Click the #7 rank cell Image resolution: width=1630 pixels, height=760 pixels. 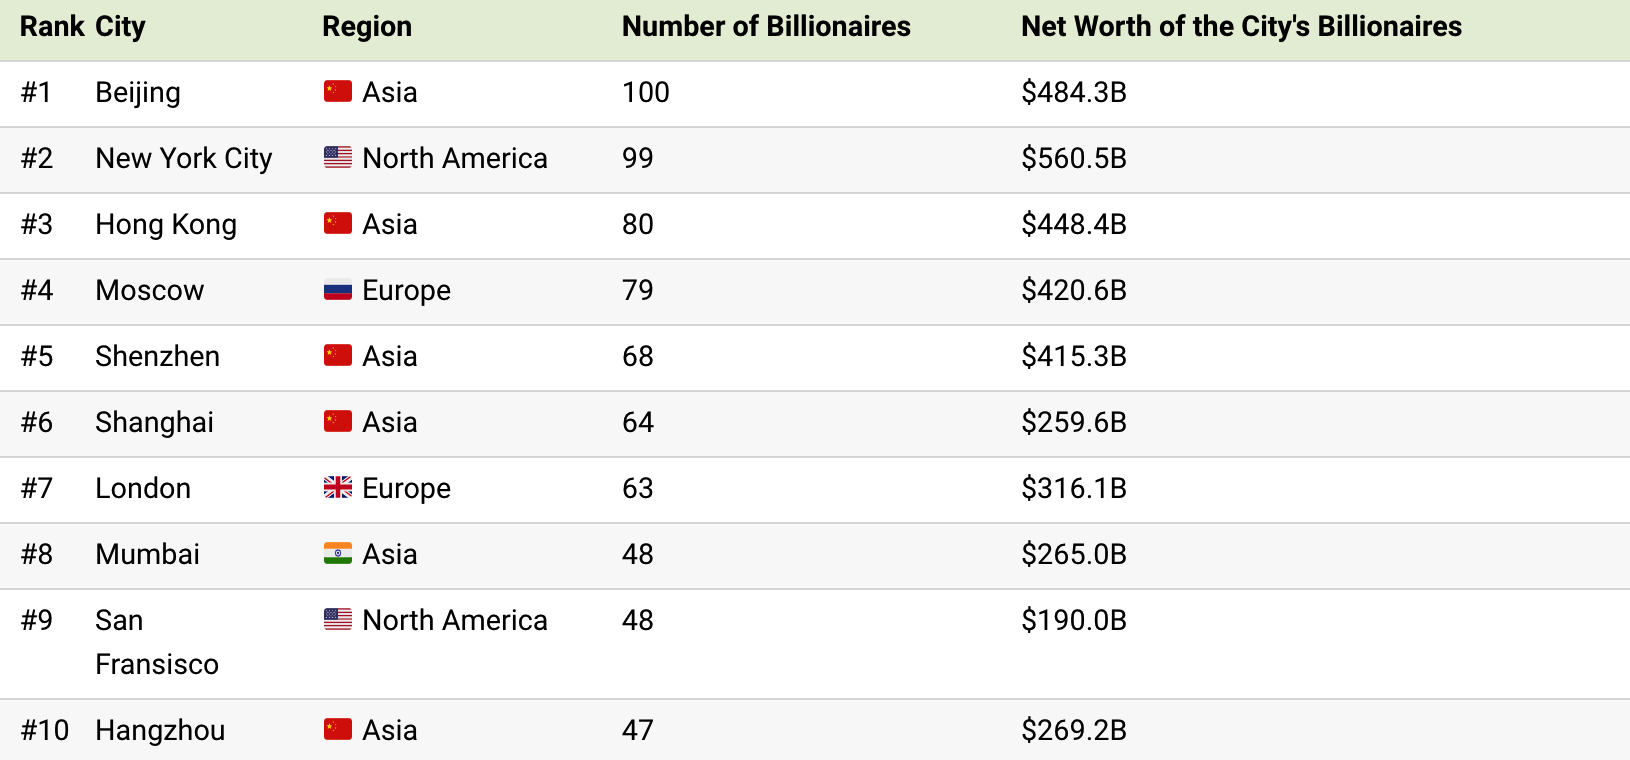[37, 488]
